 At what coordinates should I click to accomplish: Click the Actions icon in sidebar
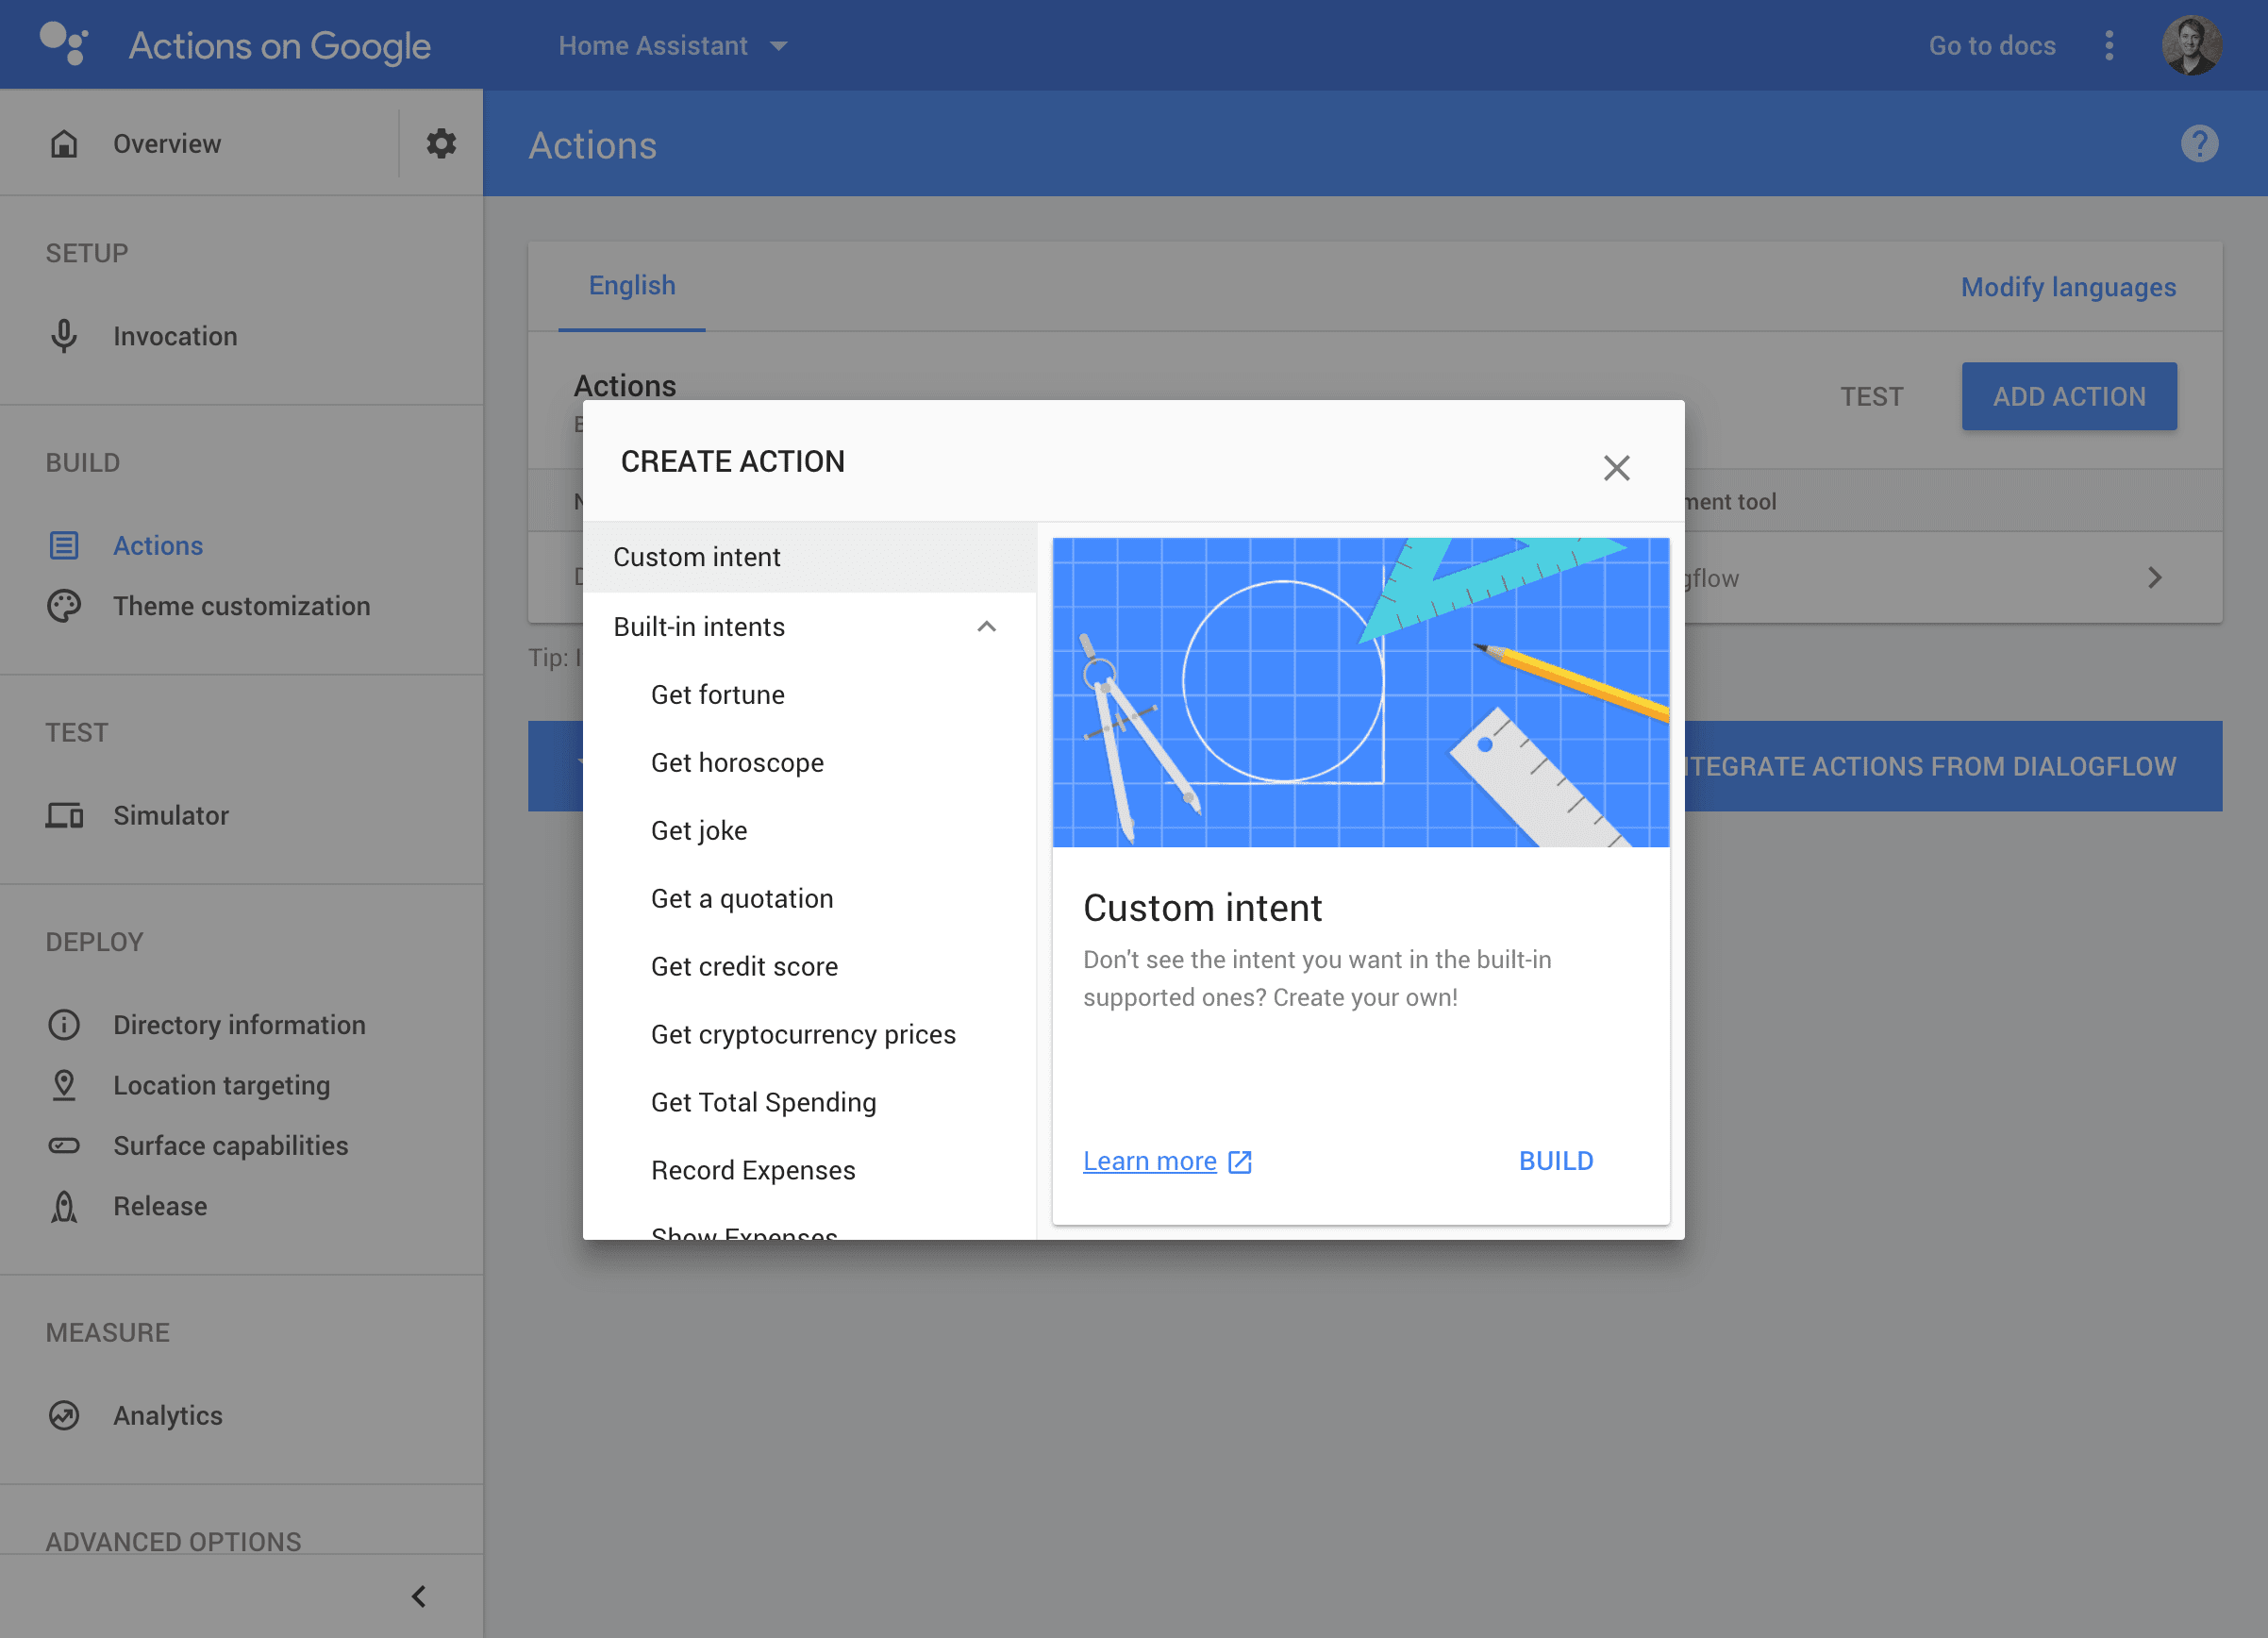pyautogui.click(x=65, y=544)
